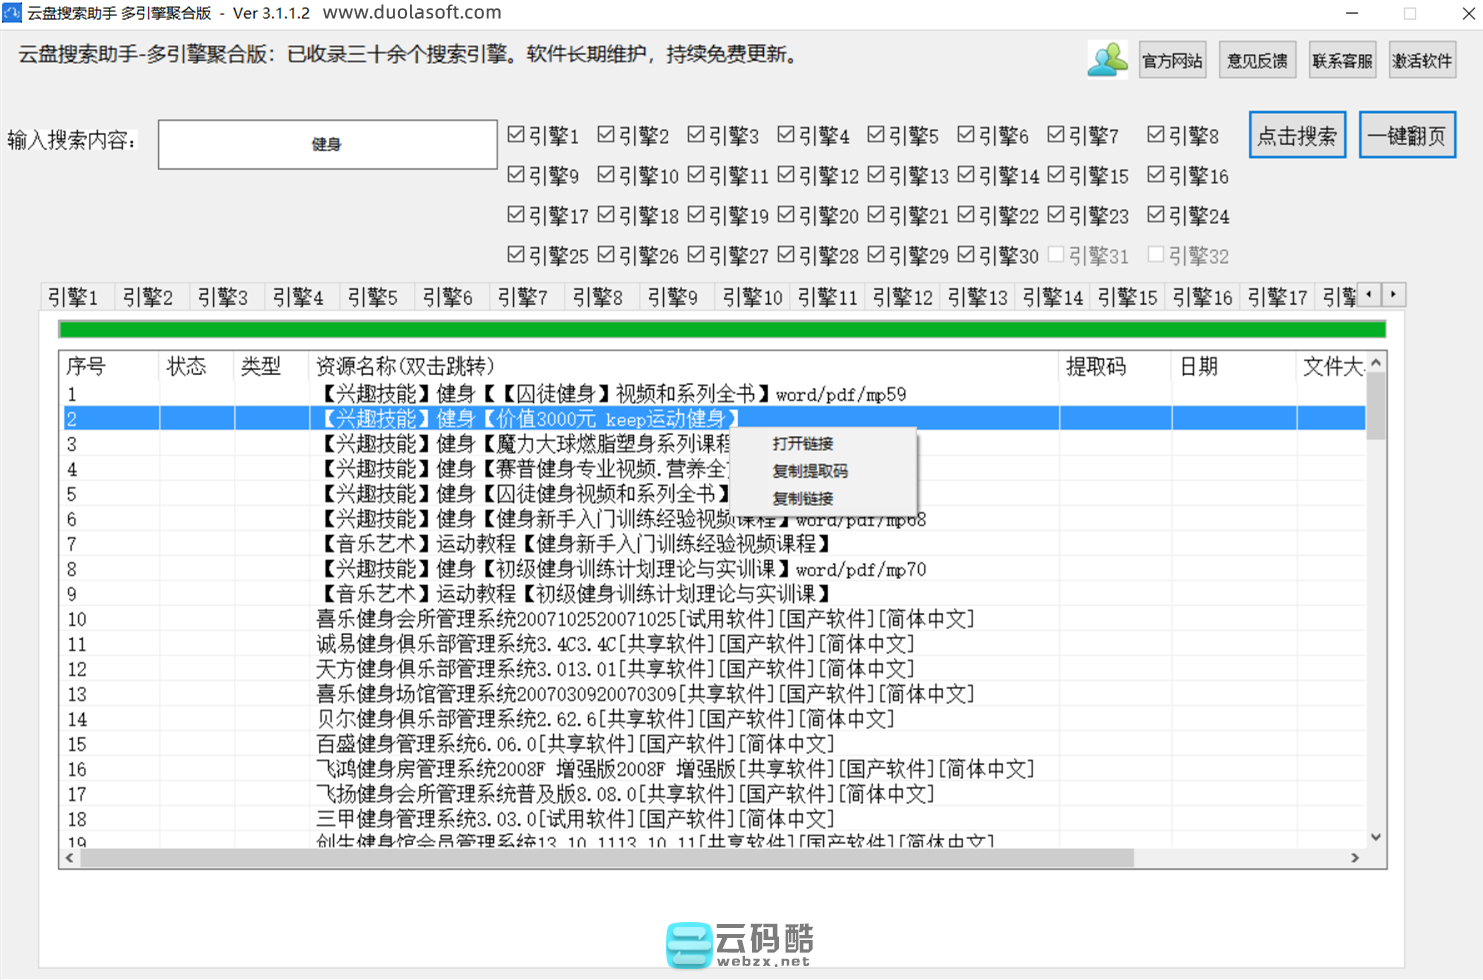Disable the 引擎30 checkbox
Image resolution: width=1483 pixels, height=980 pixels.
click(966, 255)
